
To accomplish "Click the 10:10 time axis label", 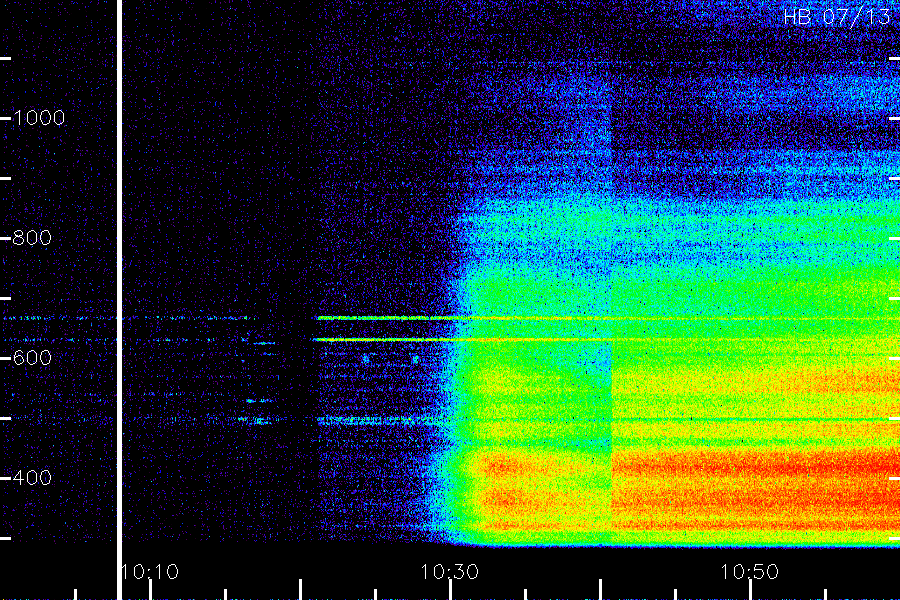I will [x=150, y=572].
